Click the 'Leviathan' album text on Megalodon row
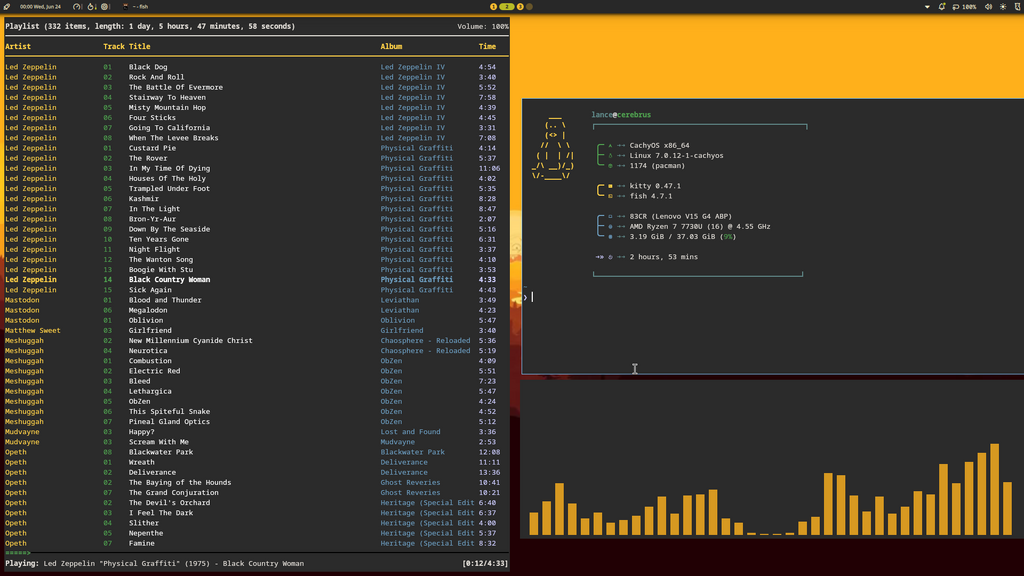This screenshot has height=576, width=1024. coord(400,310)
